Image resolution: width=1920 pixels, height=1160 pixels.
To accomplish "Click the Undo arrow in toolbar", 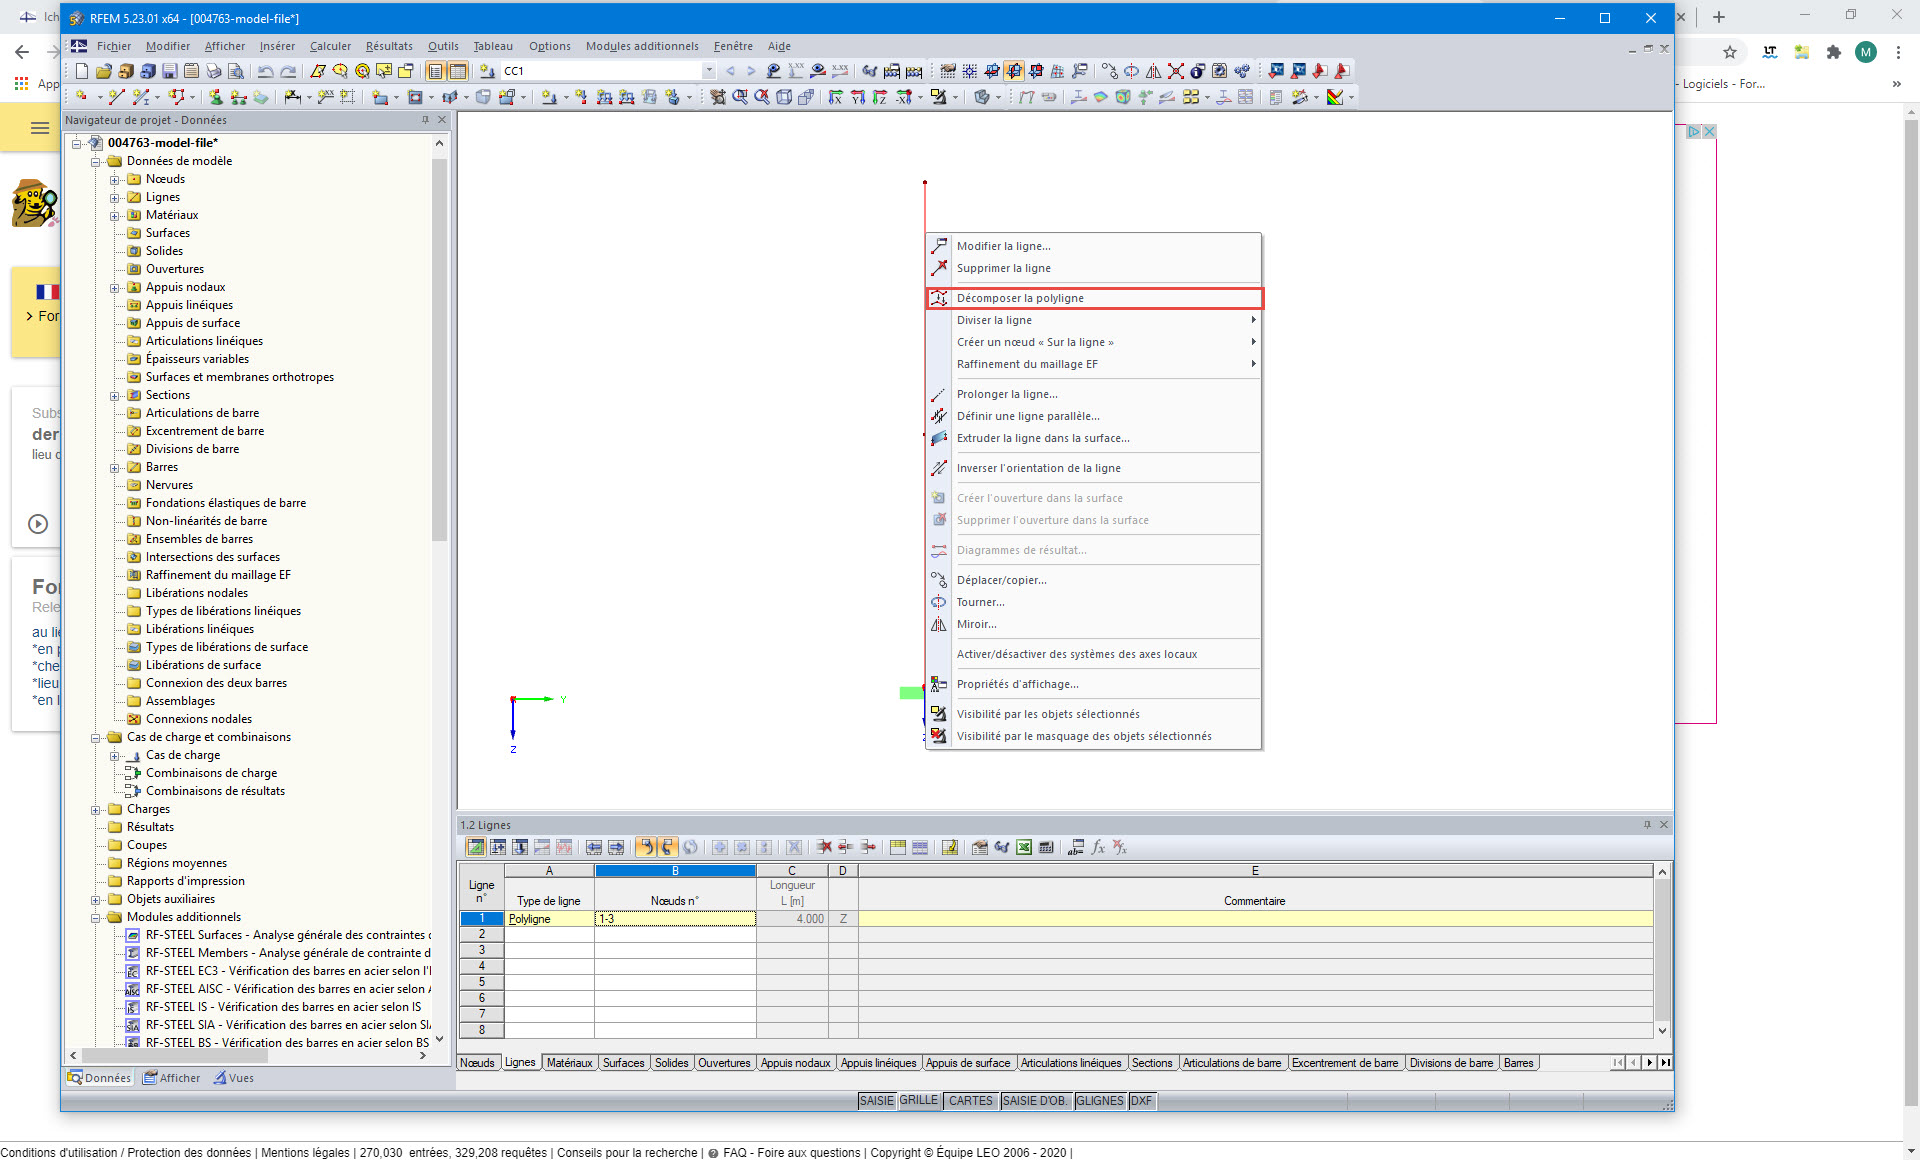I will 265,71.
